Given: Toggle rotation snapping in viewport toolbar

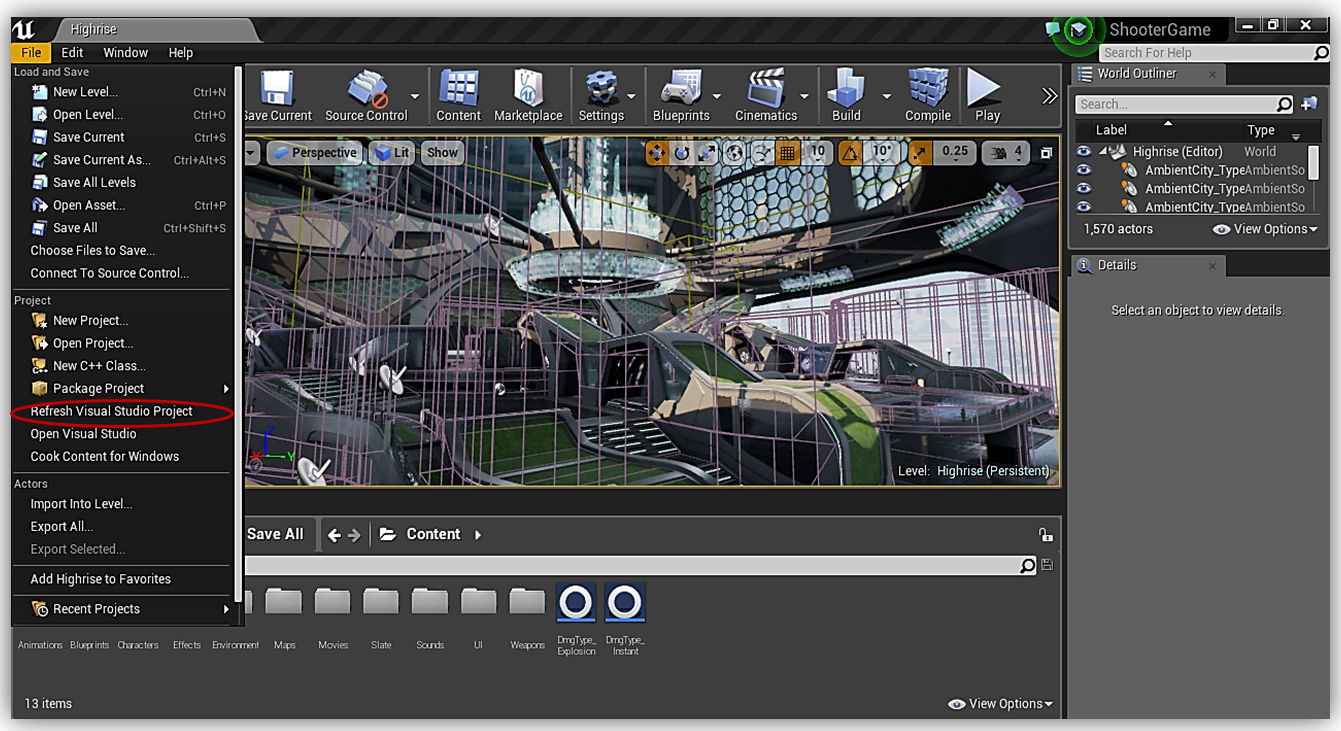Looking at the screenshot, I should (x=850, y=153).
